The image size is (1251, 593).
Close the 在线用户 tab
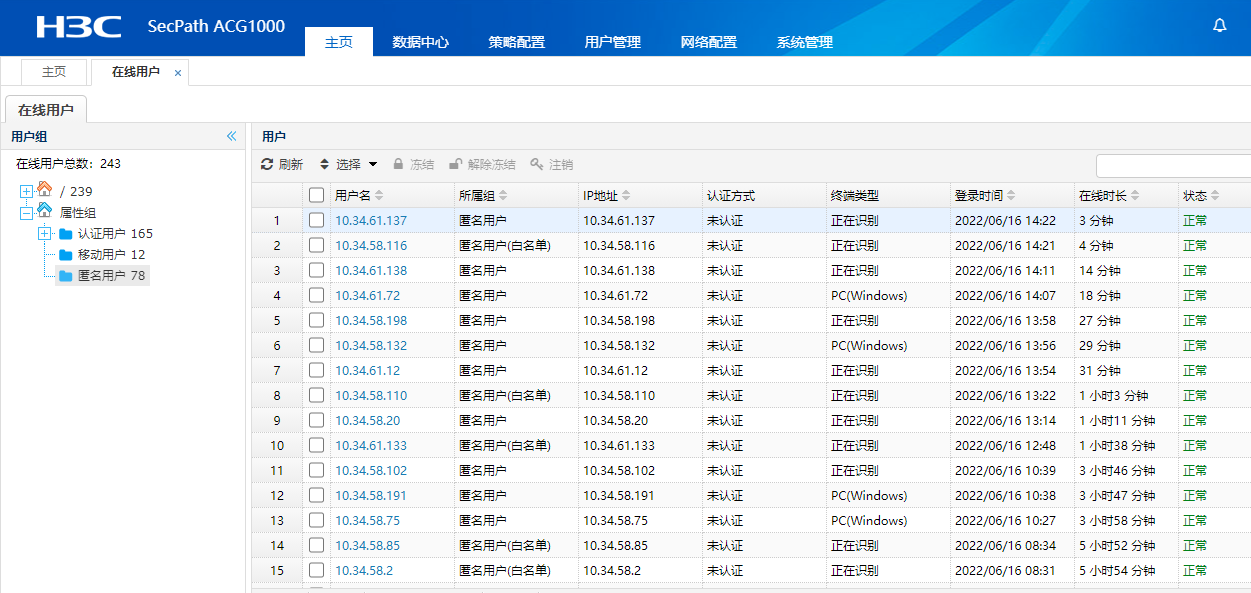[178, 73]
